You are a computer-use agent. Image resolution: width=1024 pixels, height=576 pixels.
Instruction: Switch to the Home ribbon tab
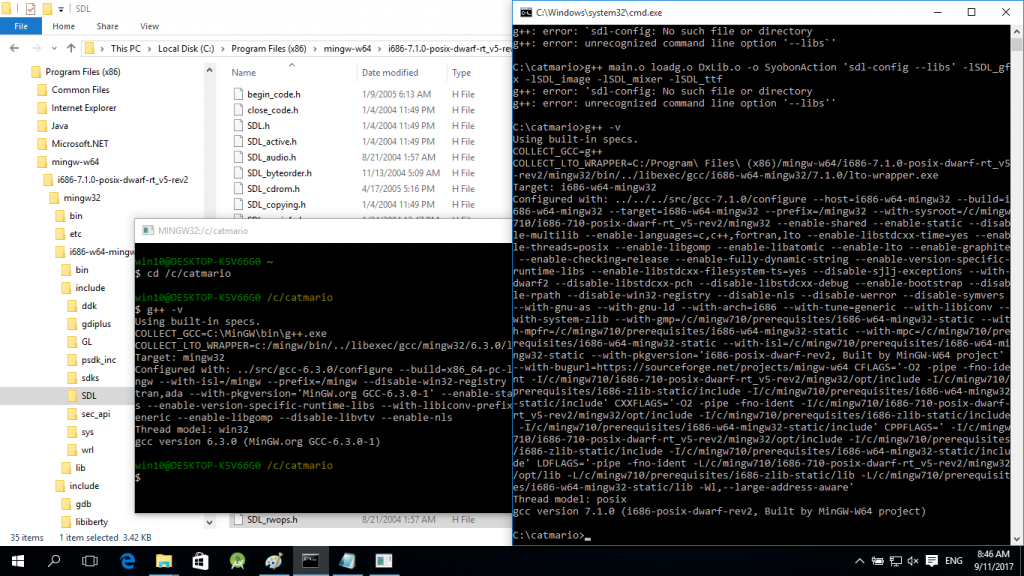(x=63, y=26)
